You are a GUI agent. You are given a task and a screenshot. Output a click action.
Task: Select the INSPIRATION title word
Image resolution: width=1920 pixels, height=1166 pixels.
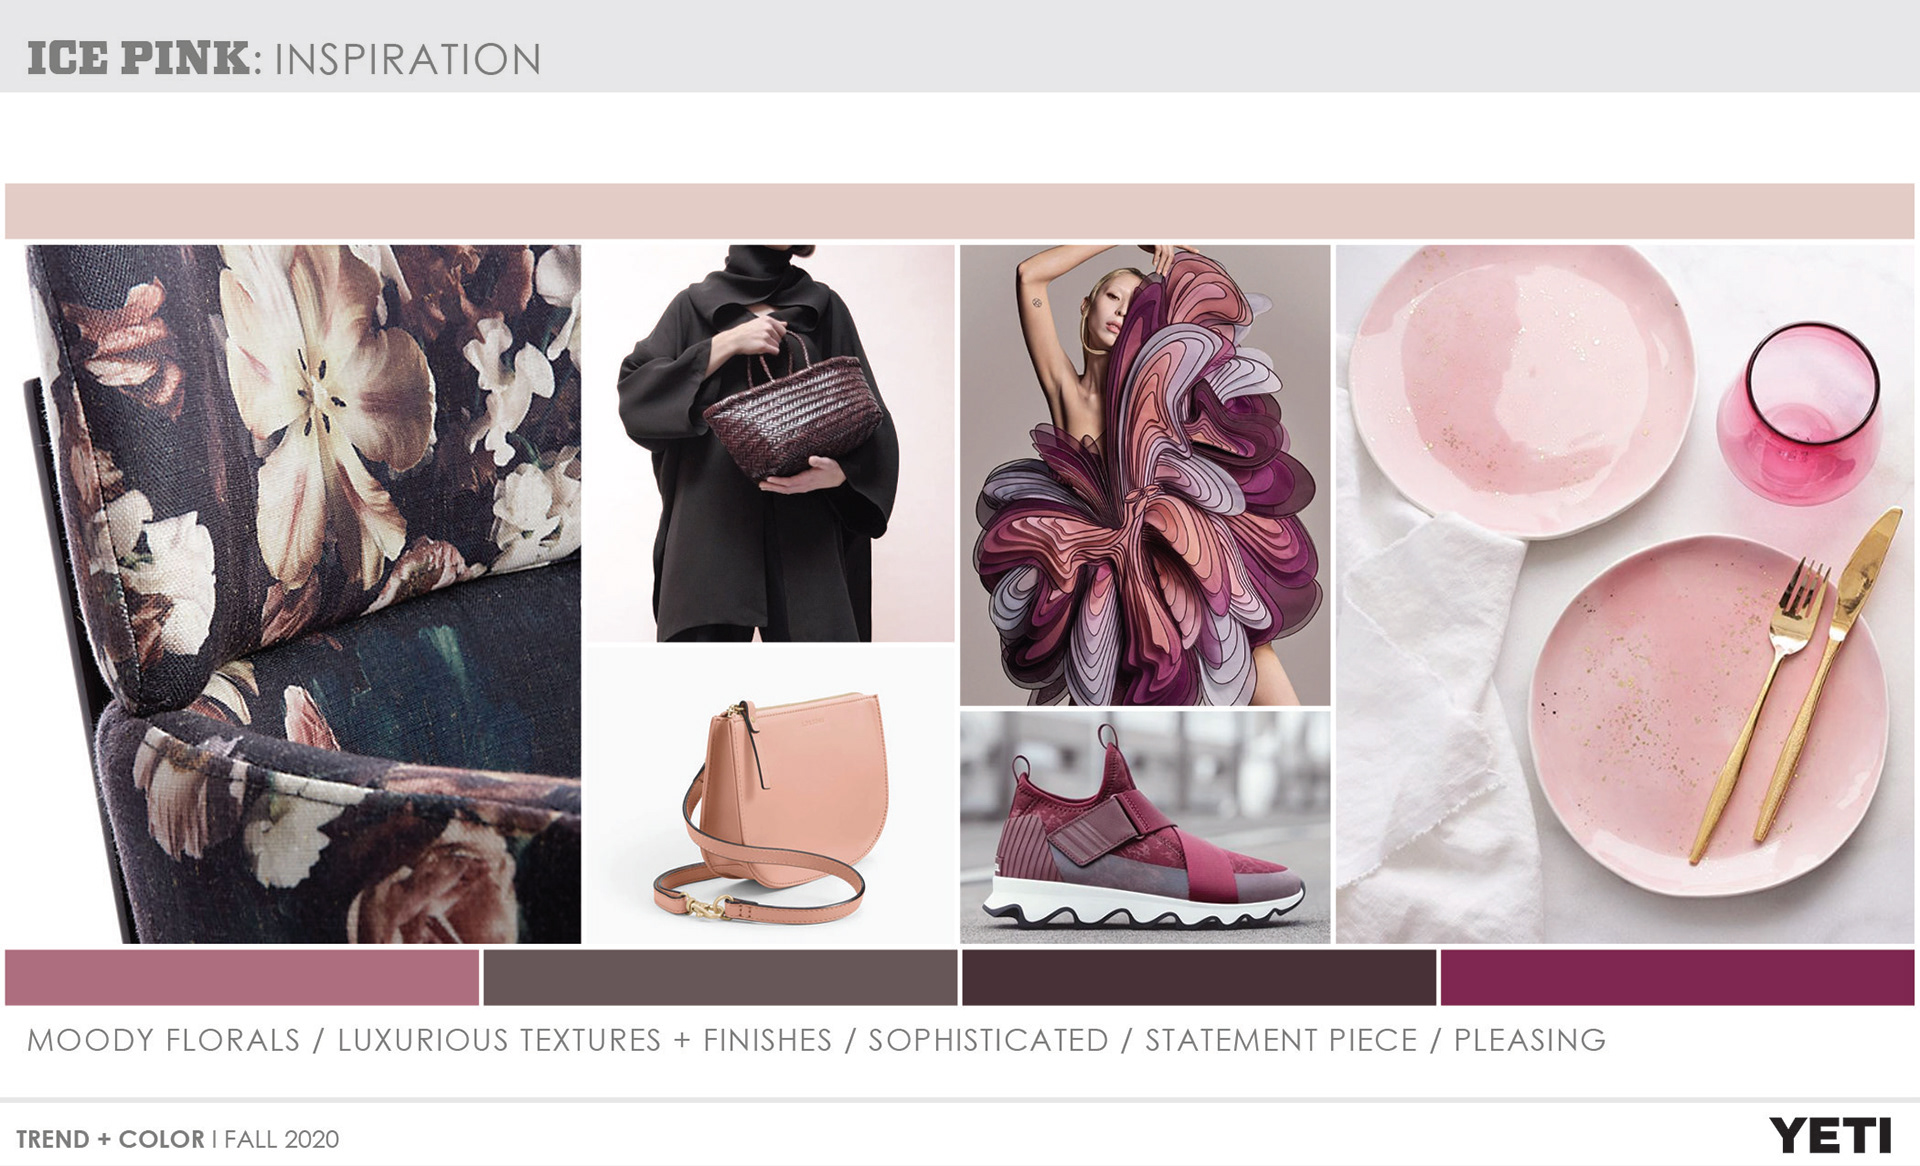tap(408, 60)
